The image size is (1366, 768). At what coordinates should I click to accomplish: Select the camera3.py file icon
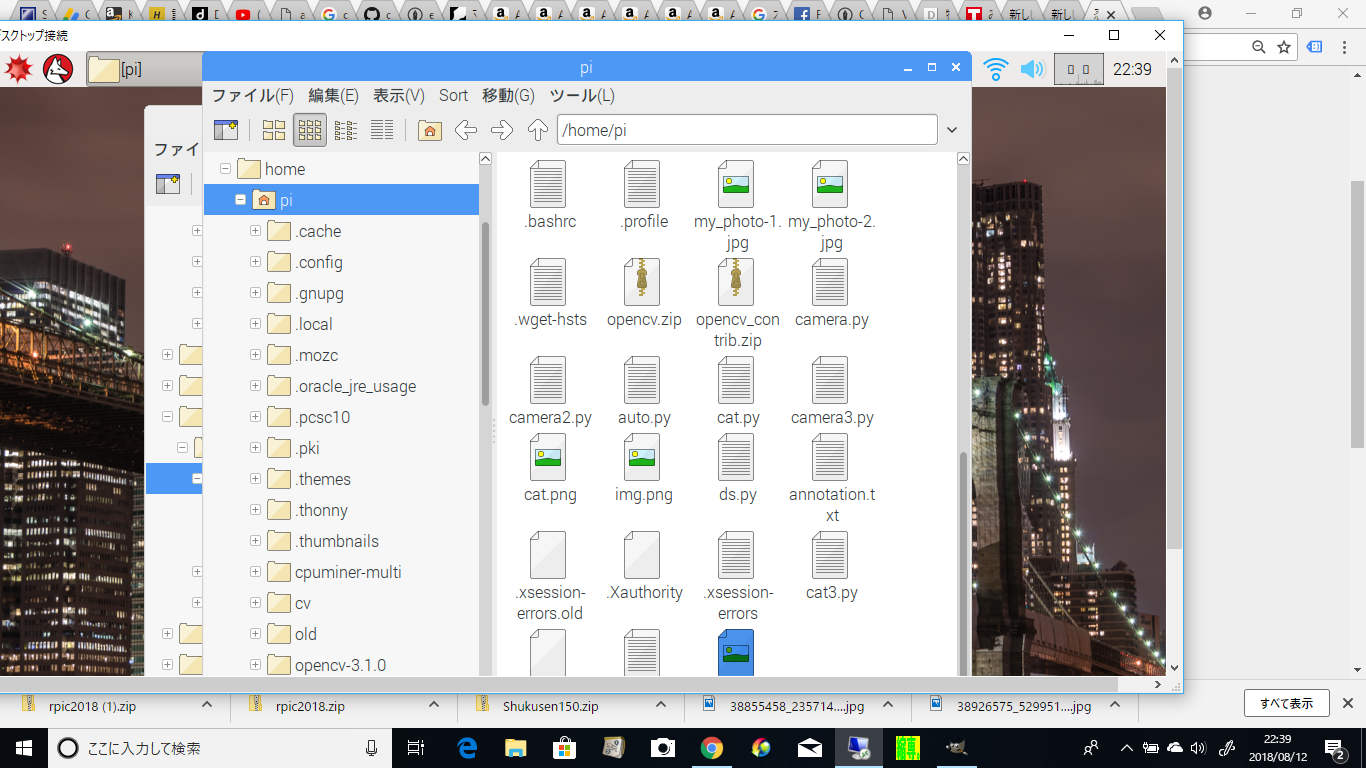click(x=830, y=381)
